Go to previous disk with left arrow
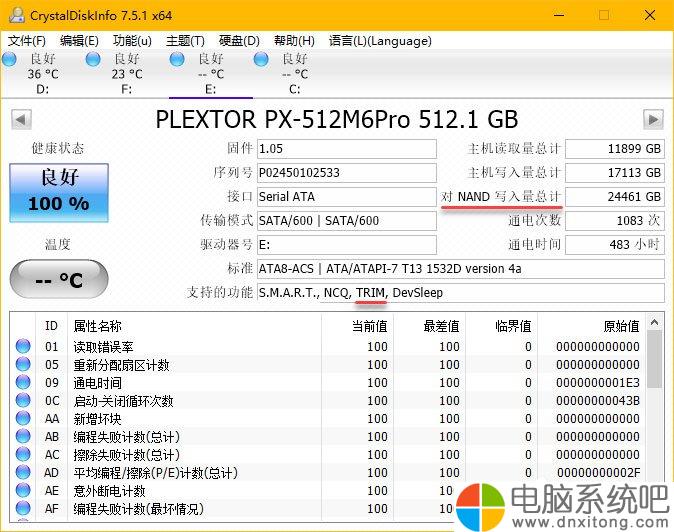This screenshot has height=532, width=674. click(21, 119)
